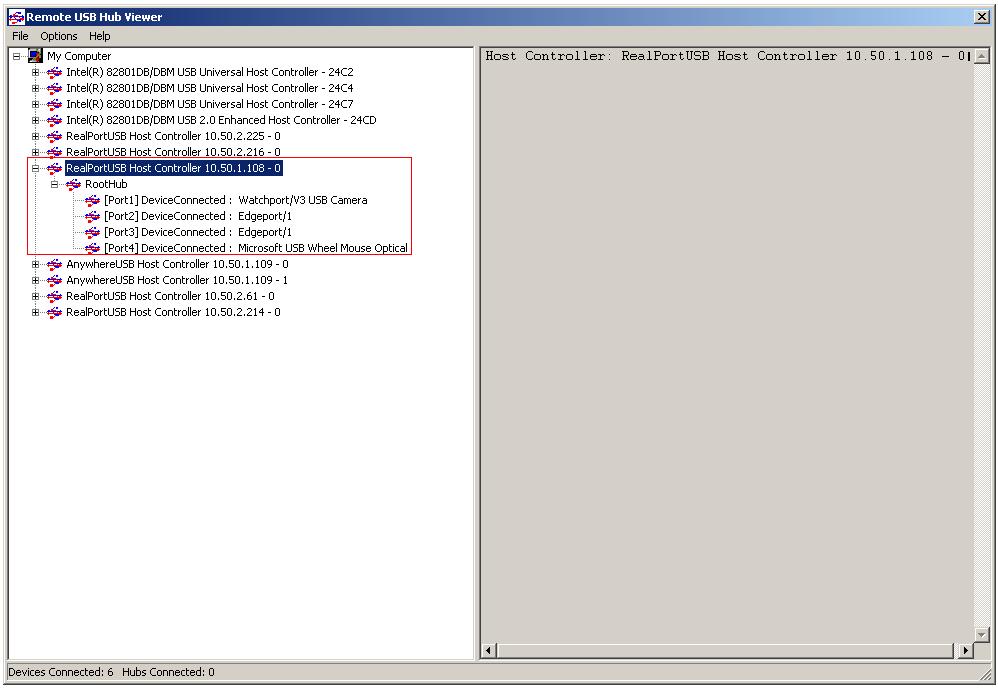Open the Help menu
This screenshot has width=998, height=688.
[x=100, y=36]
